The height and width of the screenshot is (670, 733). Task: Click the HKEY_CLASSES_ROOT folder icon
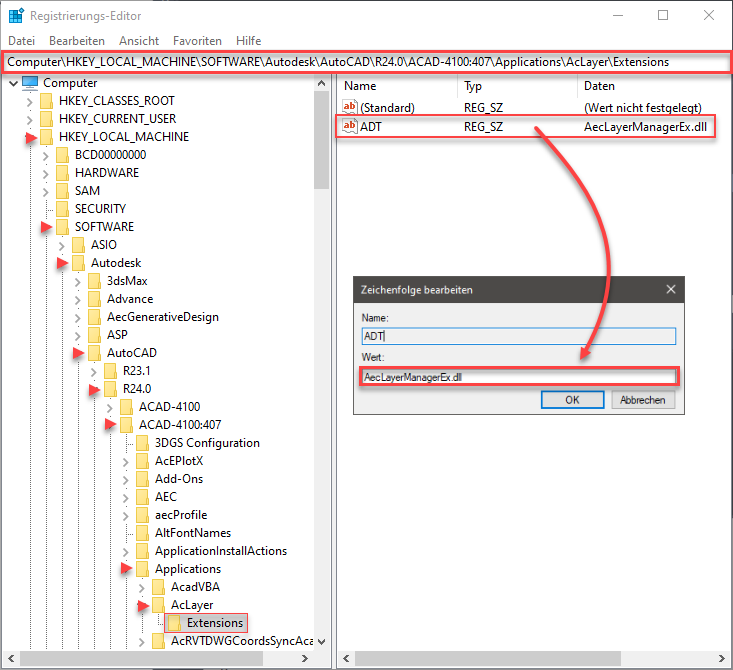[46, 101]
